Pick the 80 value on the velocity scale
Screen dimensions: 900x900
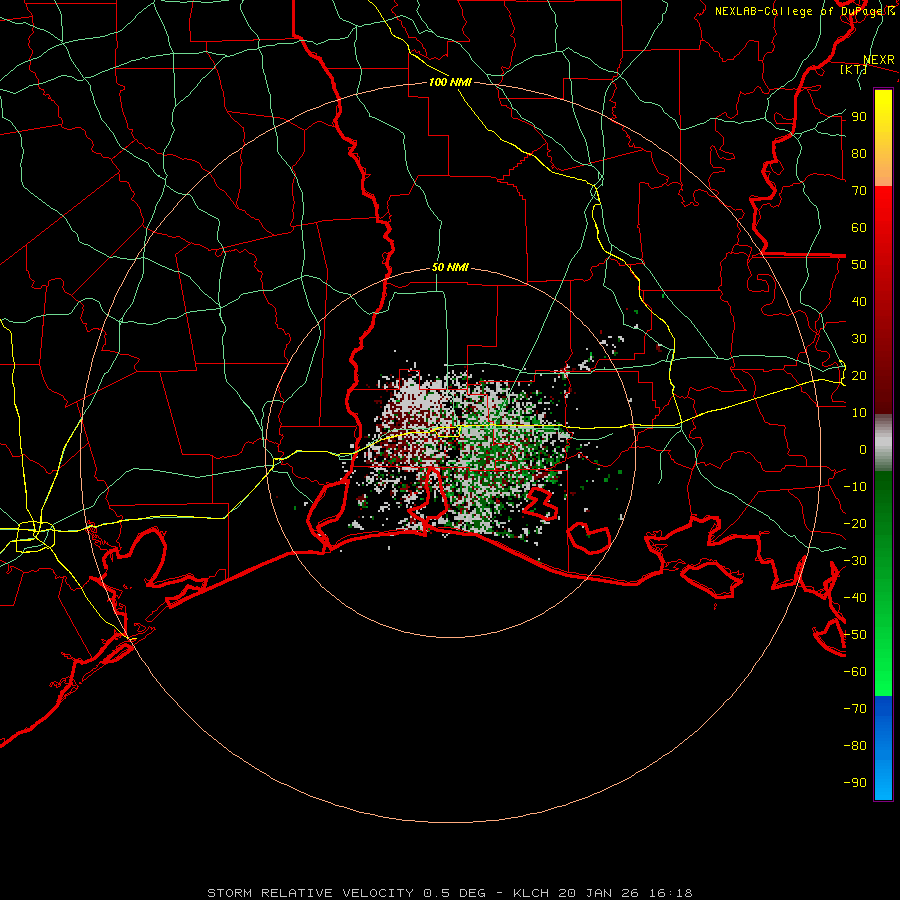click(x=859, y=153)
